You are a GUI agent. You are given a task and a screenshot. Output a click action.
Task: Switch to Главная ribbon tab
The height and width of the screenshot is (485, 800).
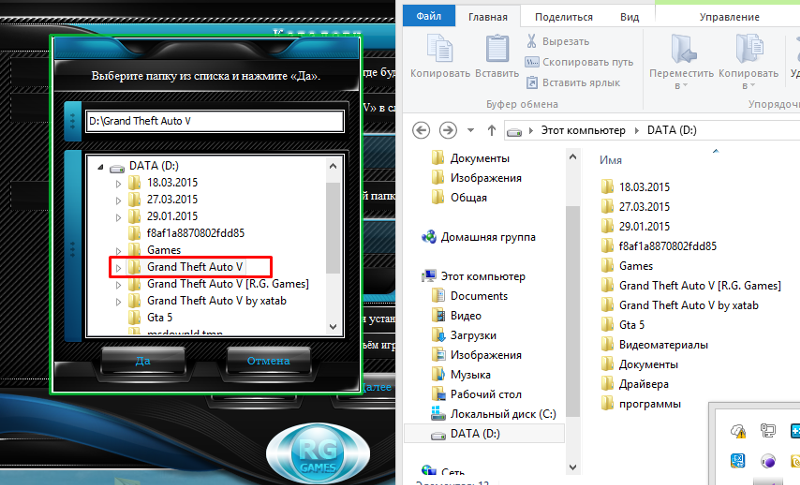point(488,17)
